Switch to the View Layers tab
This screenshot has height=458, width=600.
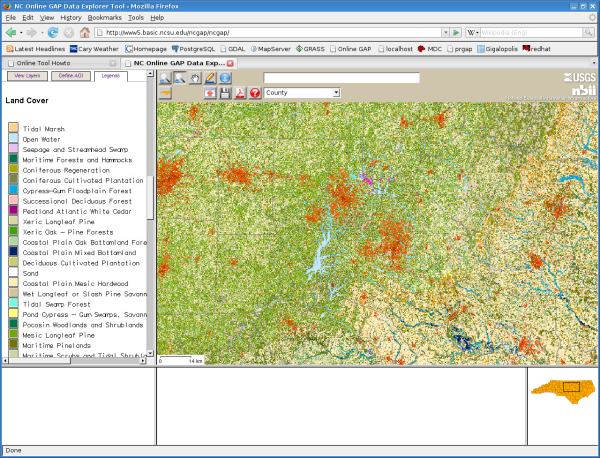click(27, 76)
